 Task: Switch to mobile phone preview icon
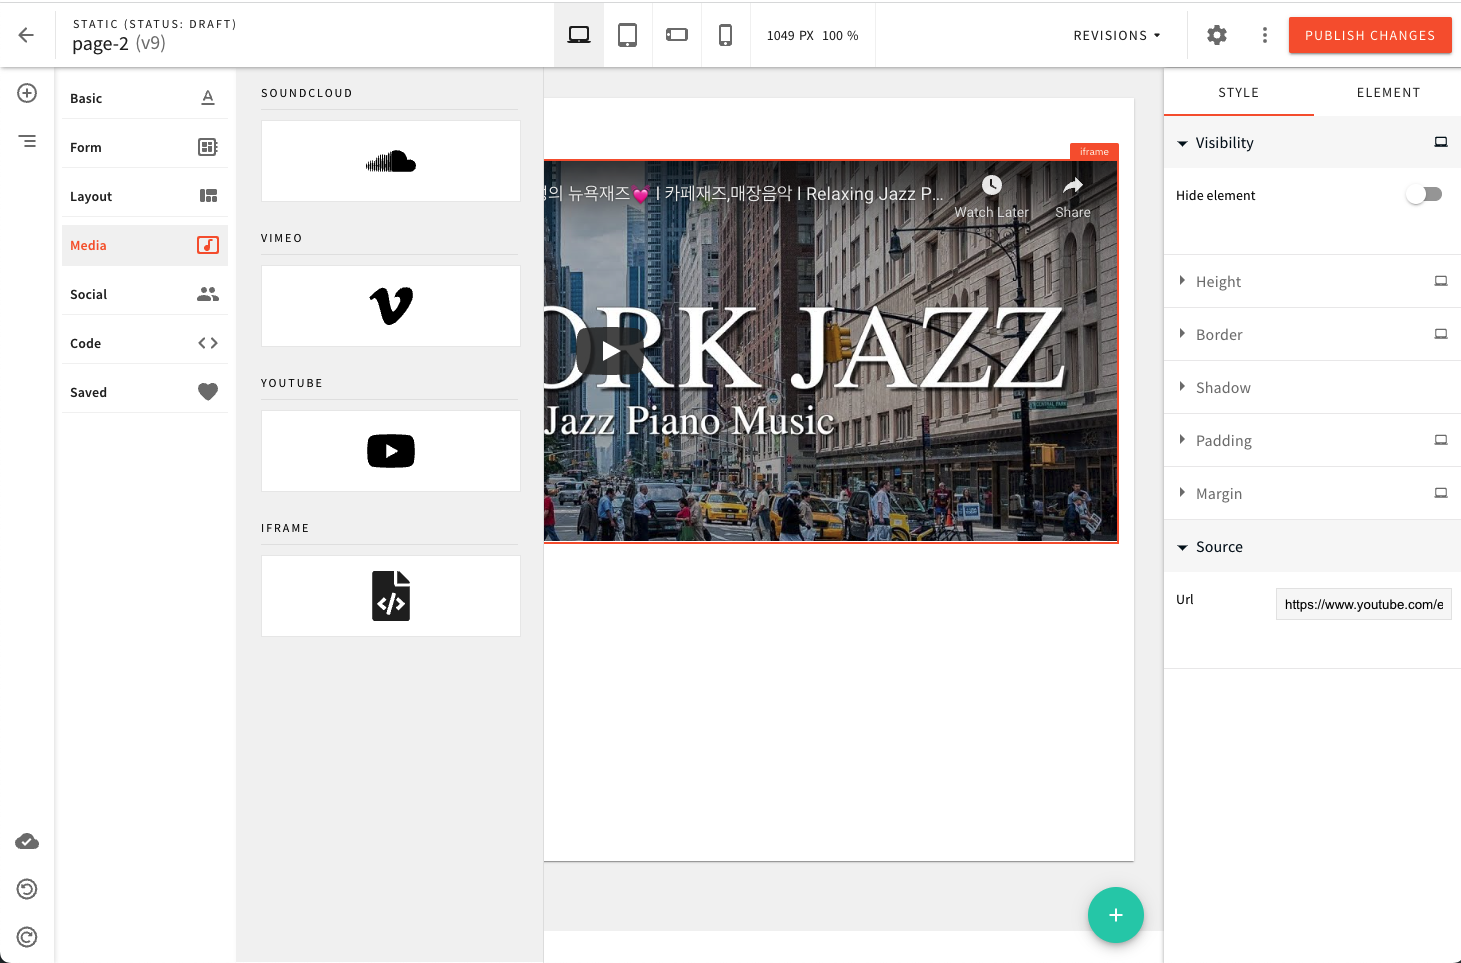[726, 35]
